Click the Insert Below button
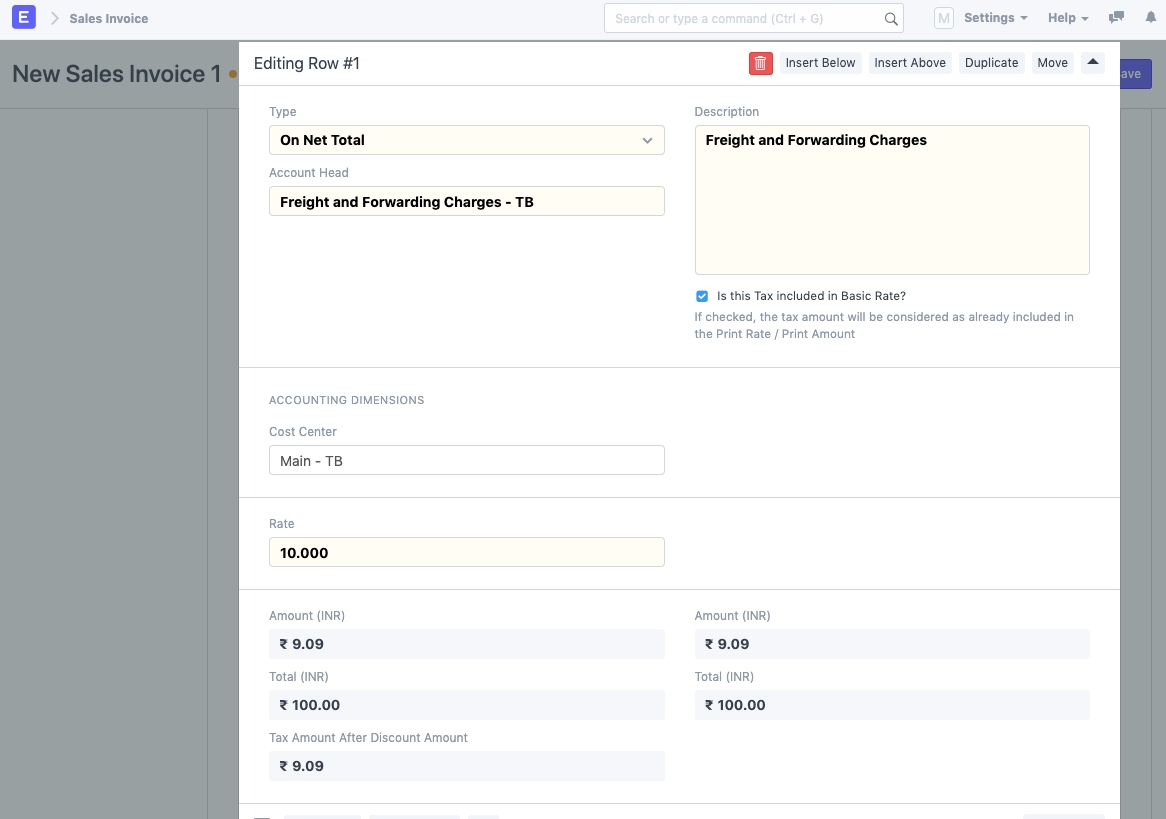Image resolution: width=1166 pixels, height=819 pixels. click(820, 63)
